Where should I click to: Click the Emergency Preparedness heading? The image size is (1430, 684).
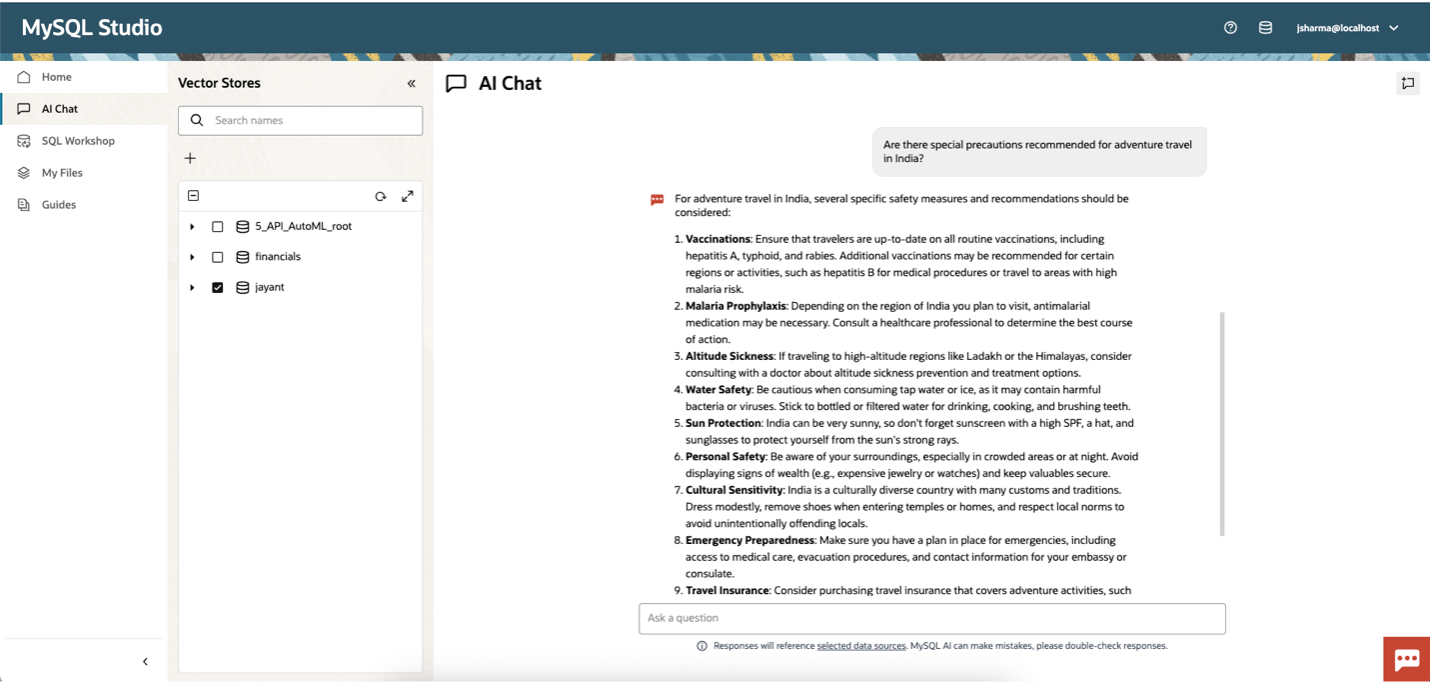pyautogui.click(x=751, y=540)
